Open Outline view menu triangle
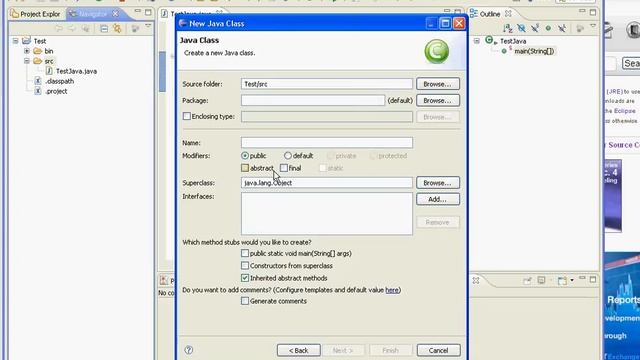 coord(593,27)
